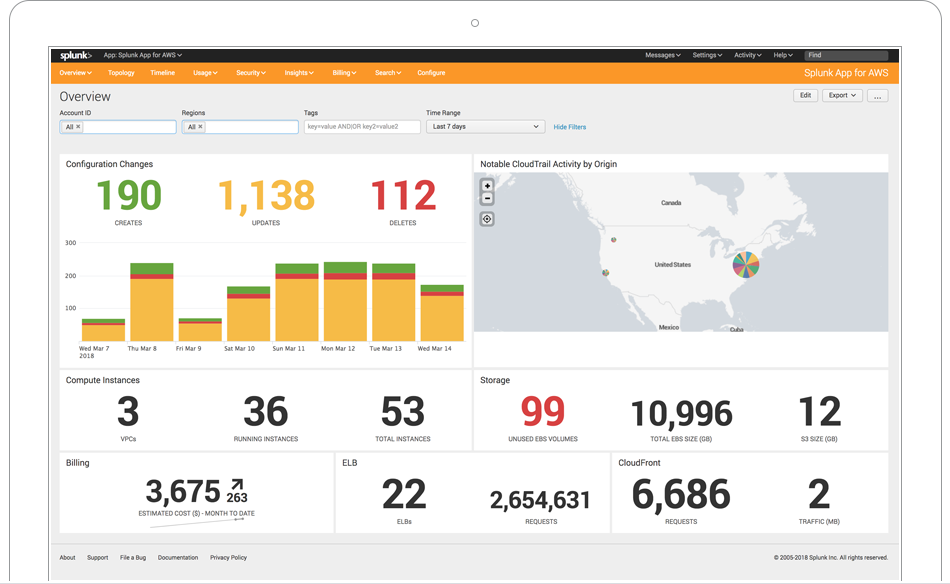Go to the Timeline tab

tap(162, 73)
